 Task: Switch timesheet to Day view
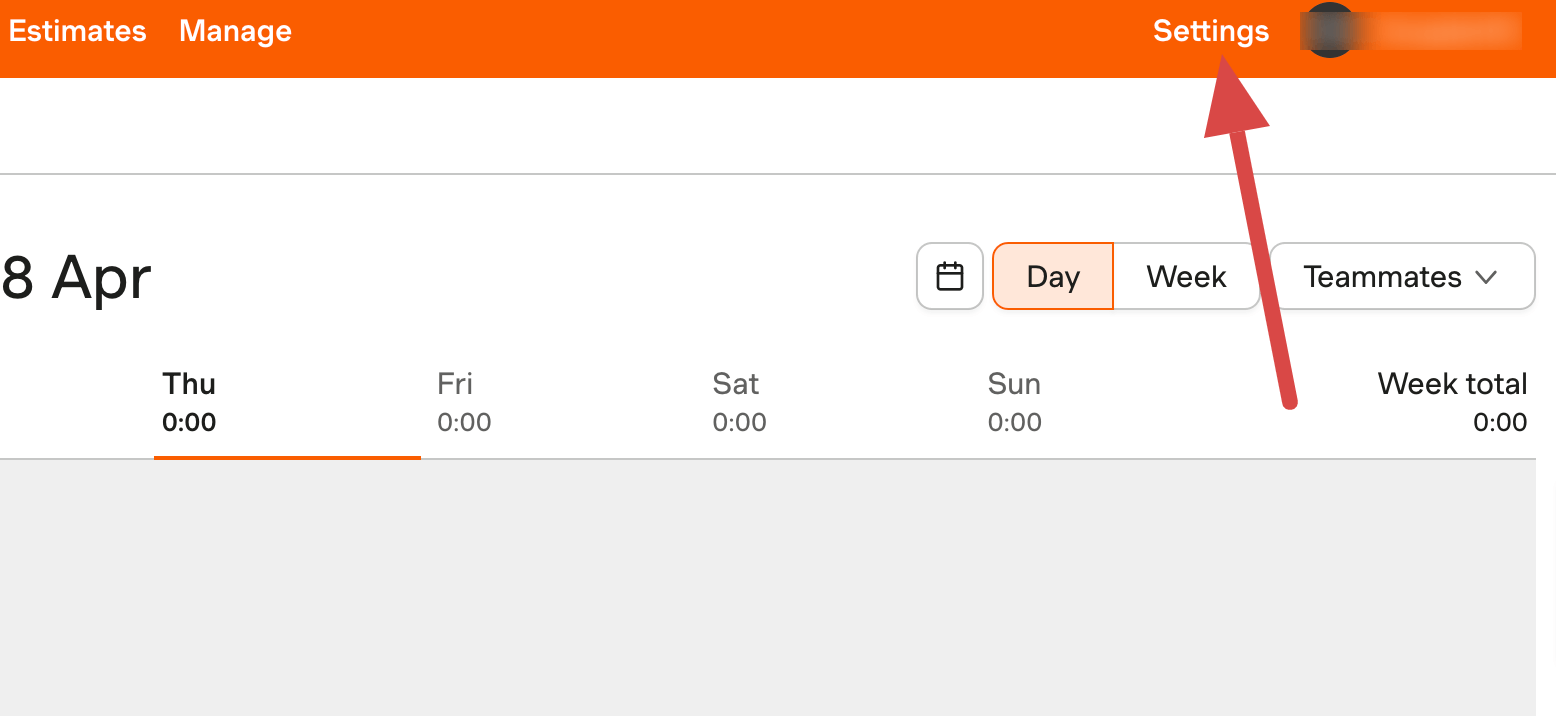coord(1053,276)
